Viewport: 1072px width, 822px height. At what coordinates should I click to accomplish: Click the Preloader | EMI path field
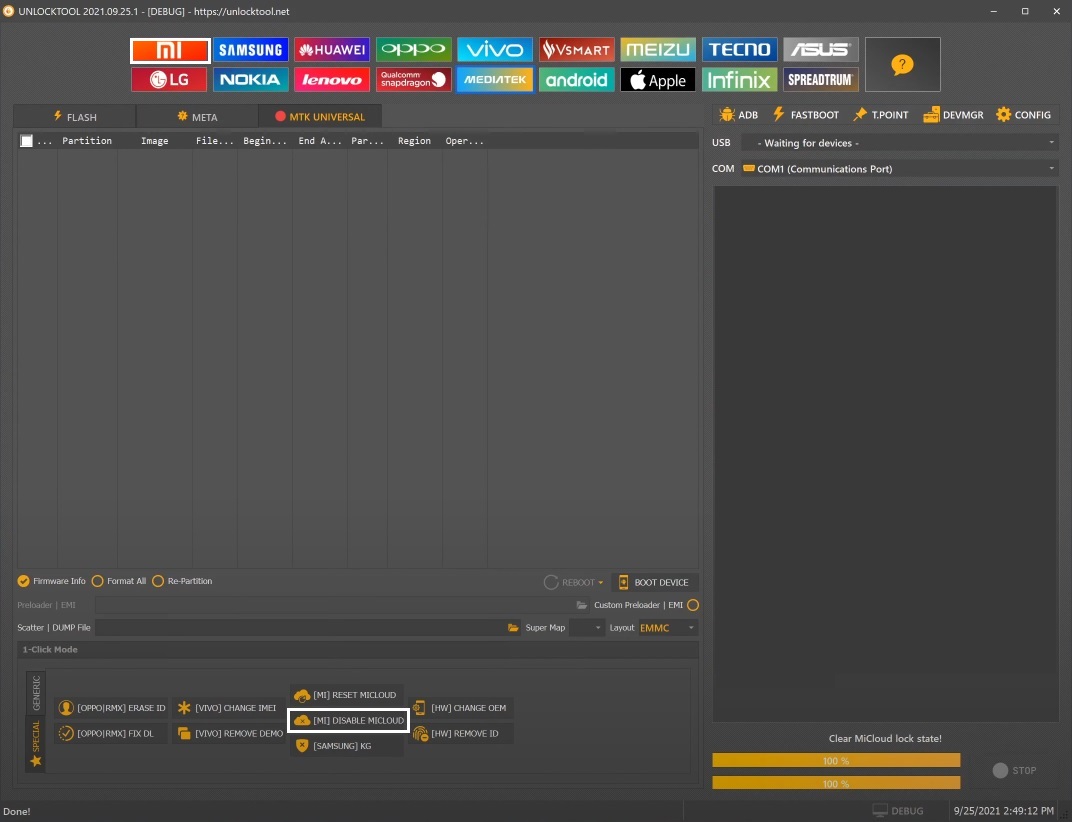[335, 605]
